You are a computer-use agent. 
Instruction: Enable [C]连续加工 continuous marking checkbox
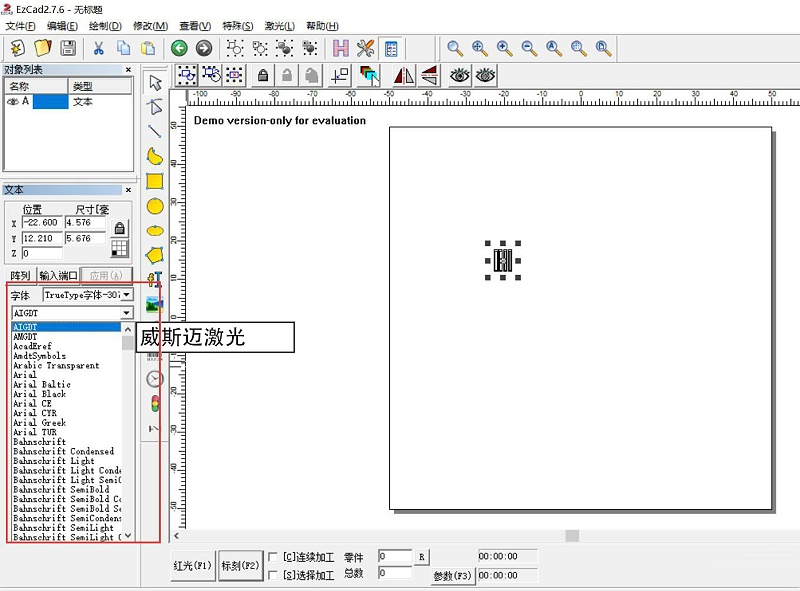click(274, 557)
